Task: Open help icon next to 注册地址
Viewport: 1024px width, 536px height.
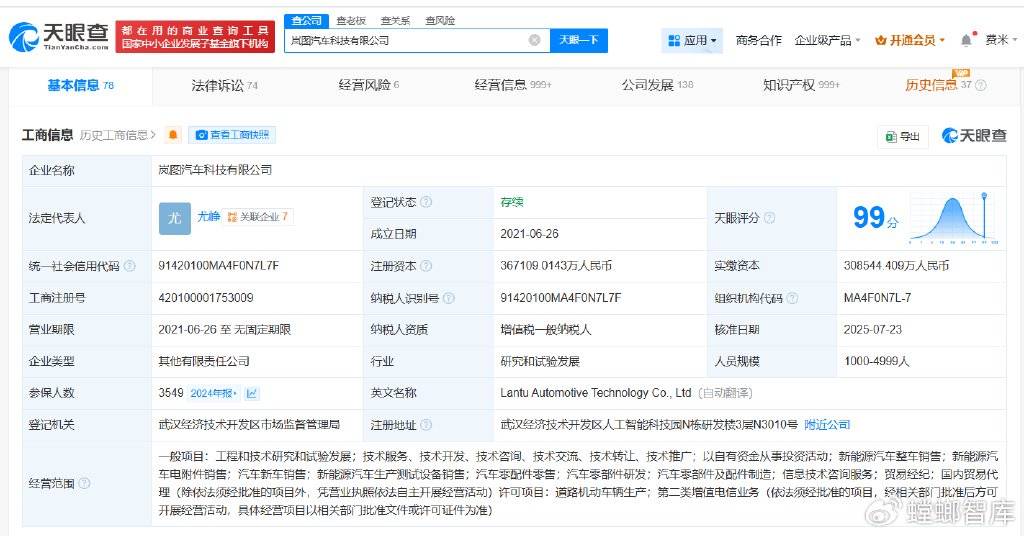Action: pos(426,425)
